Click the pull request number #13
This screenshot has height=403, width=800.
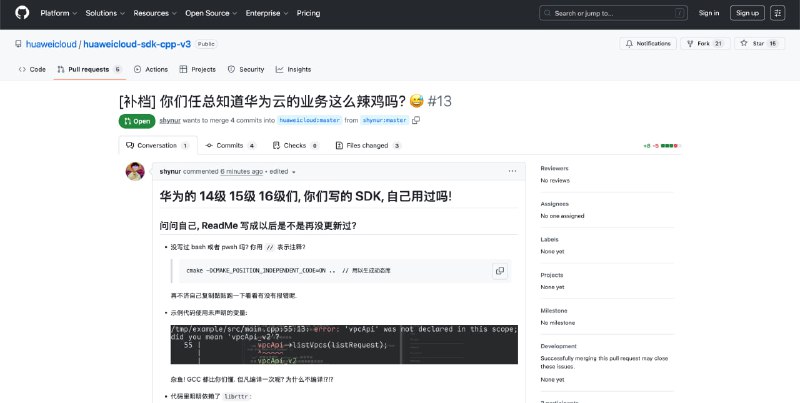click(439, 101)
